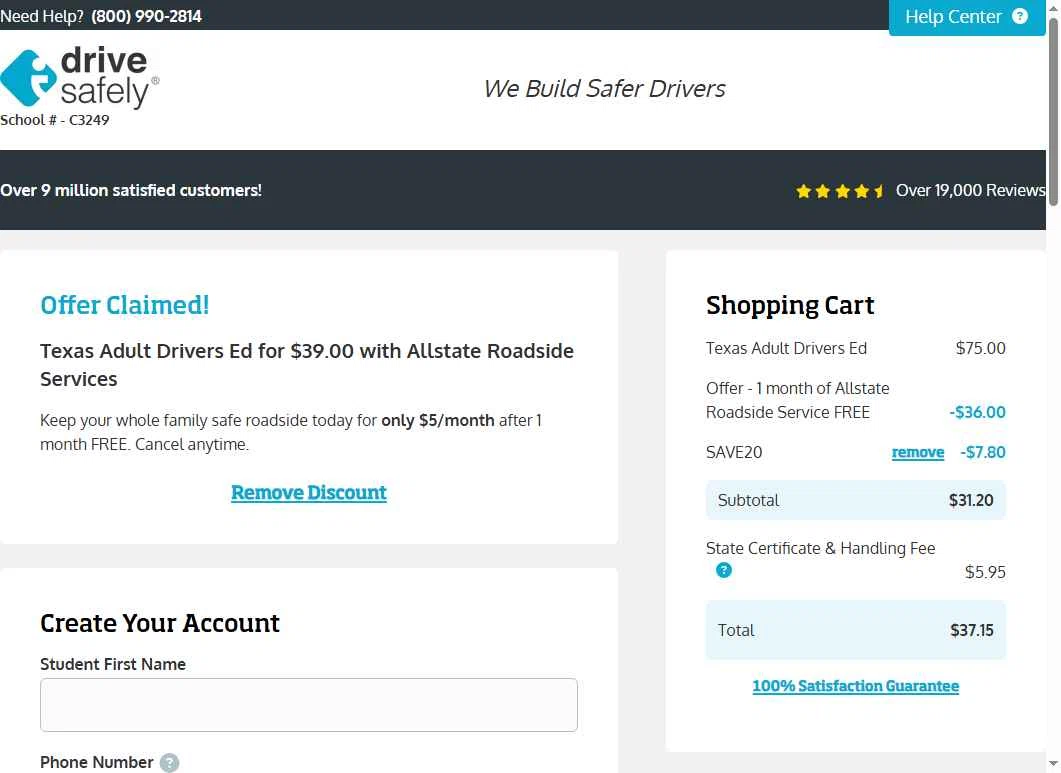Click the Create Your Account heading
The width and height of the screenshot is (1061, 773).
coord(160,623)
